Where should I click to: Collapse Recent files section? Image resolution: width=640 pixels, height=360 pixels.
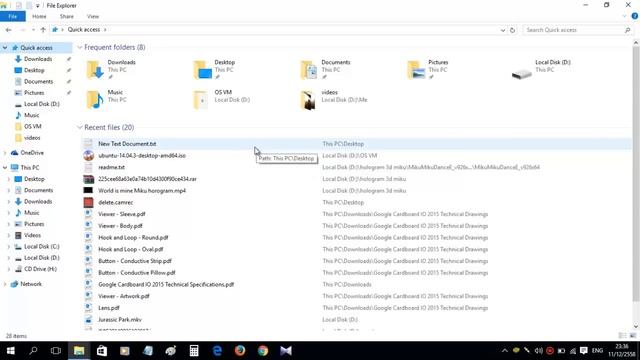(80, 127)
